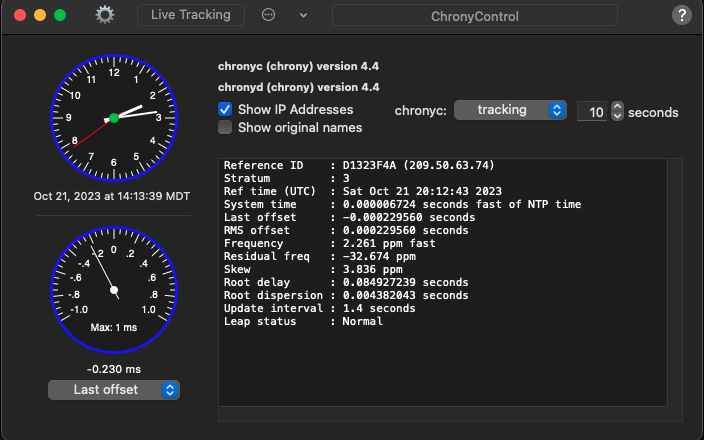Click the Max: 1 ms gauge label
The width and height of the screenshot is (704, 440).
click(x=114, y=328)
